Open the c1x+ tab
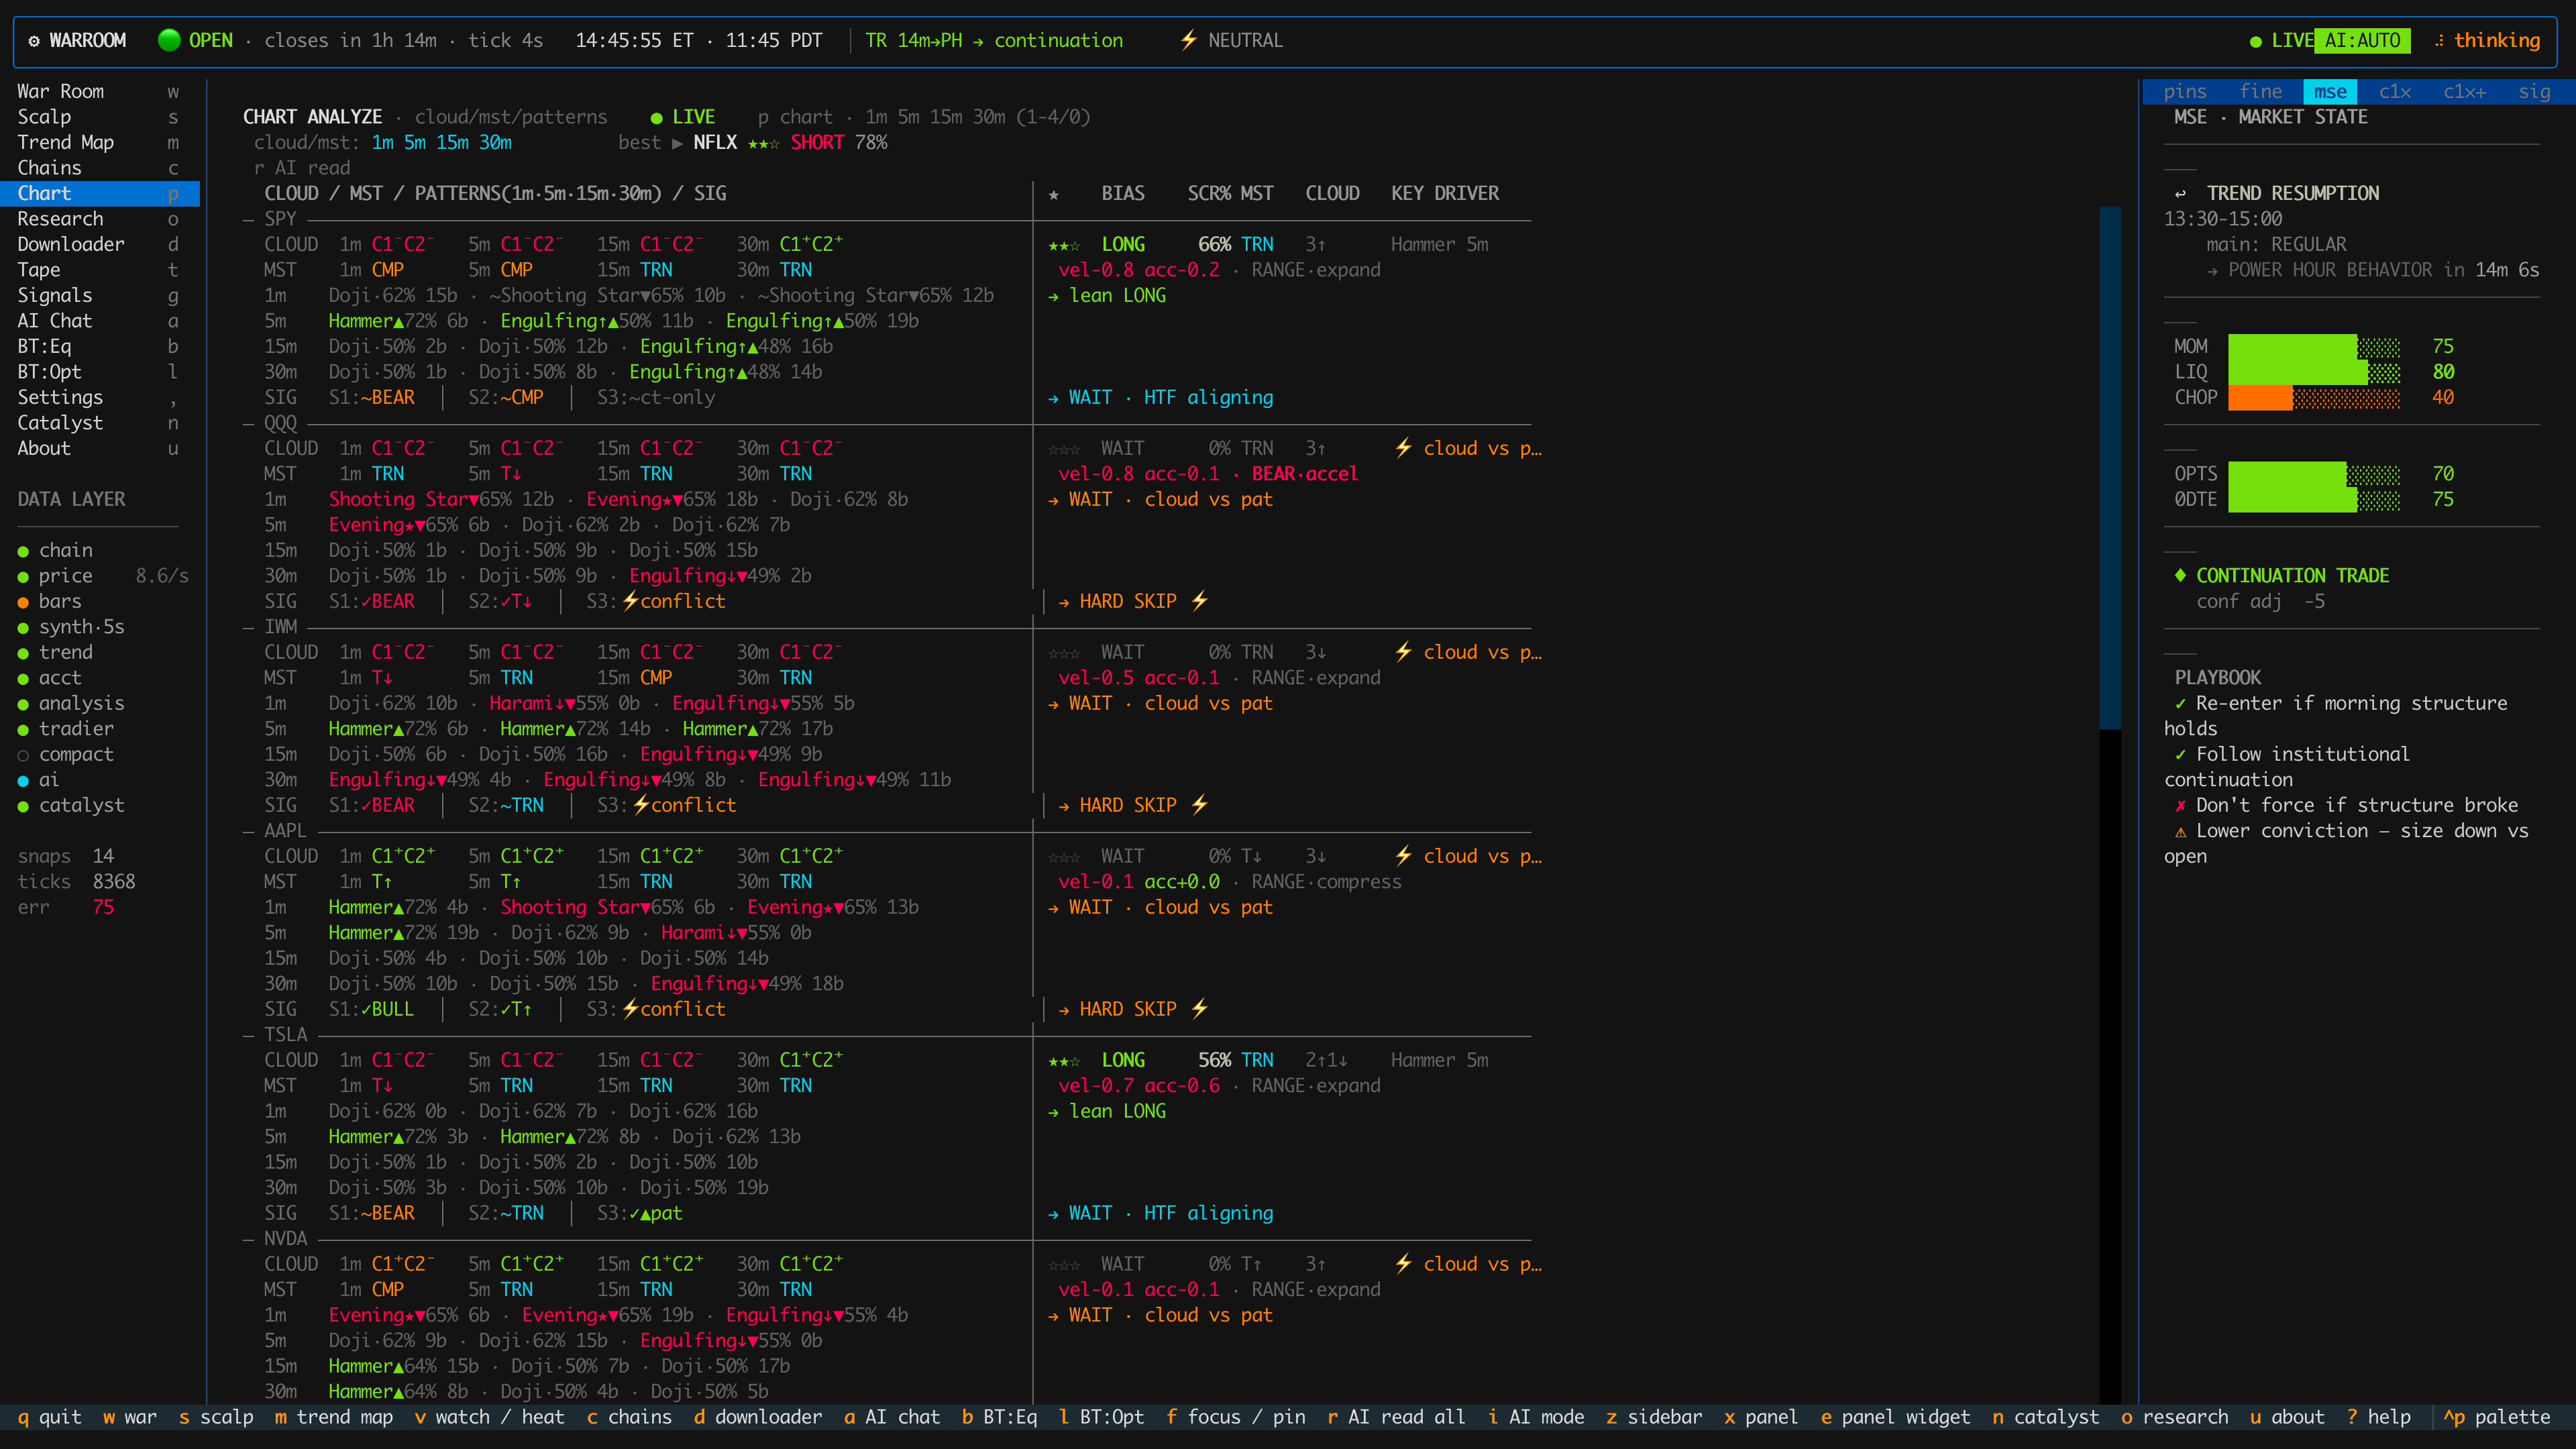This screenshot has height=1449, width=2576. point(2464,92)
